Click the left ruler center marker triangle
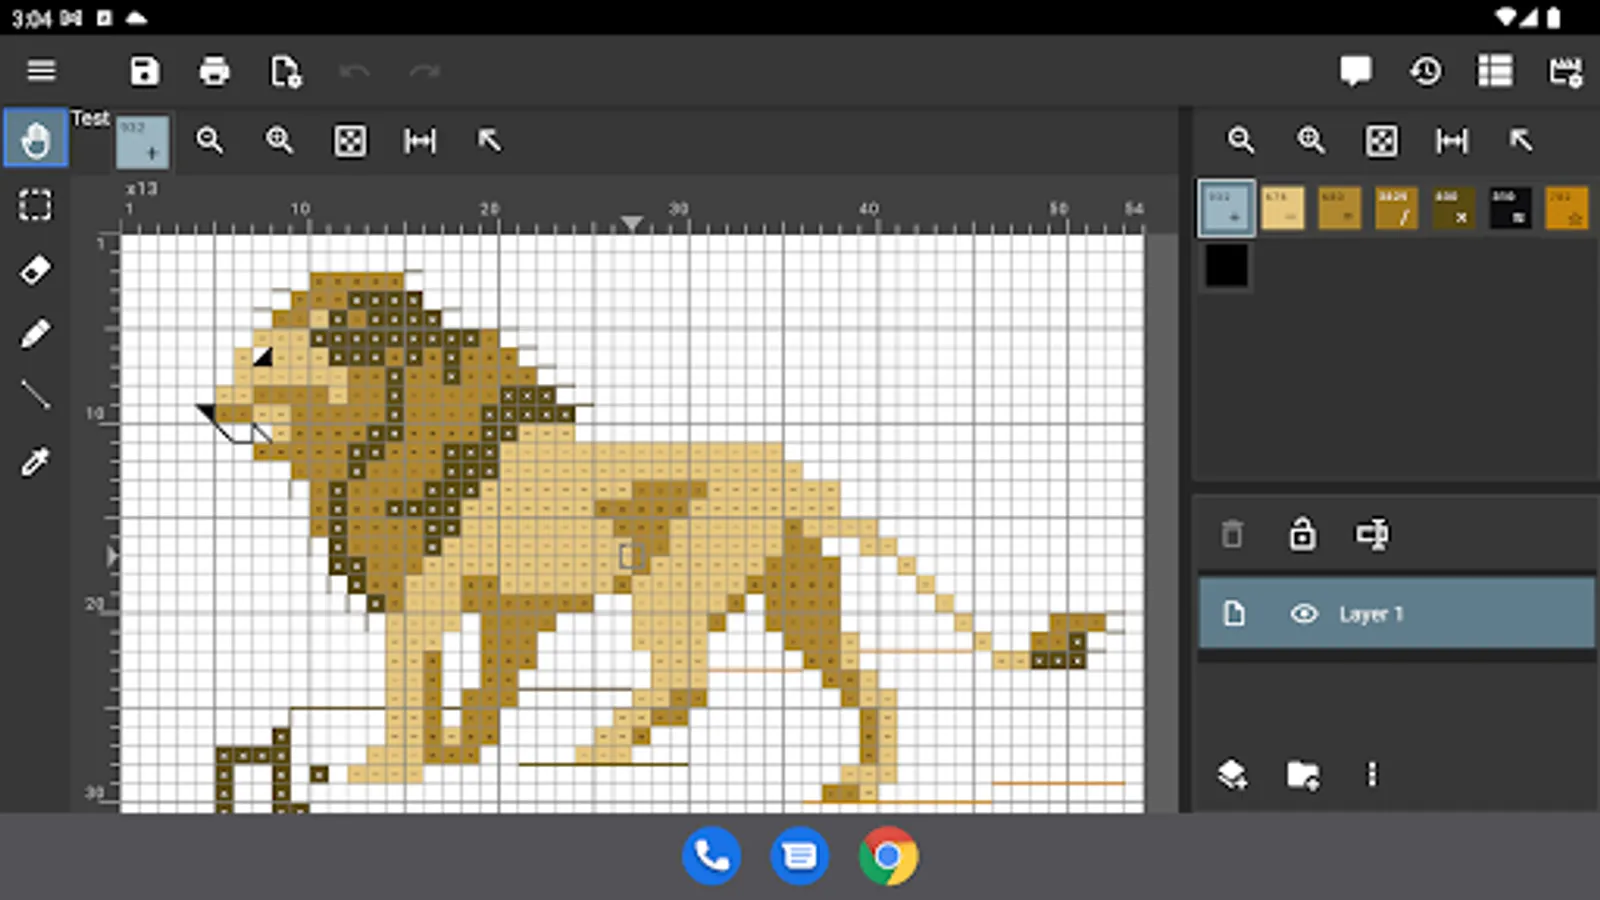The image size is (1600, 900). 112,556
